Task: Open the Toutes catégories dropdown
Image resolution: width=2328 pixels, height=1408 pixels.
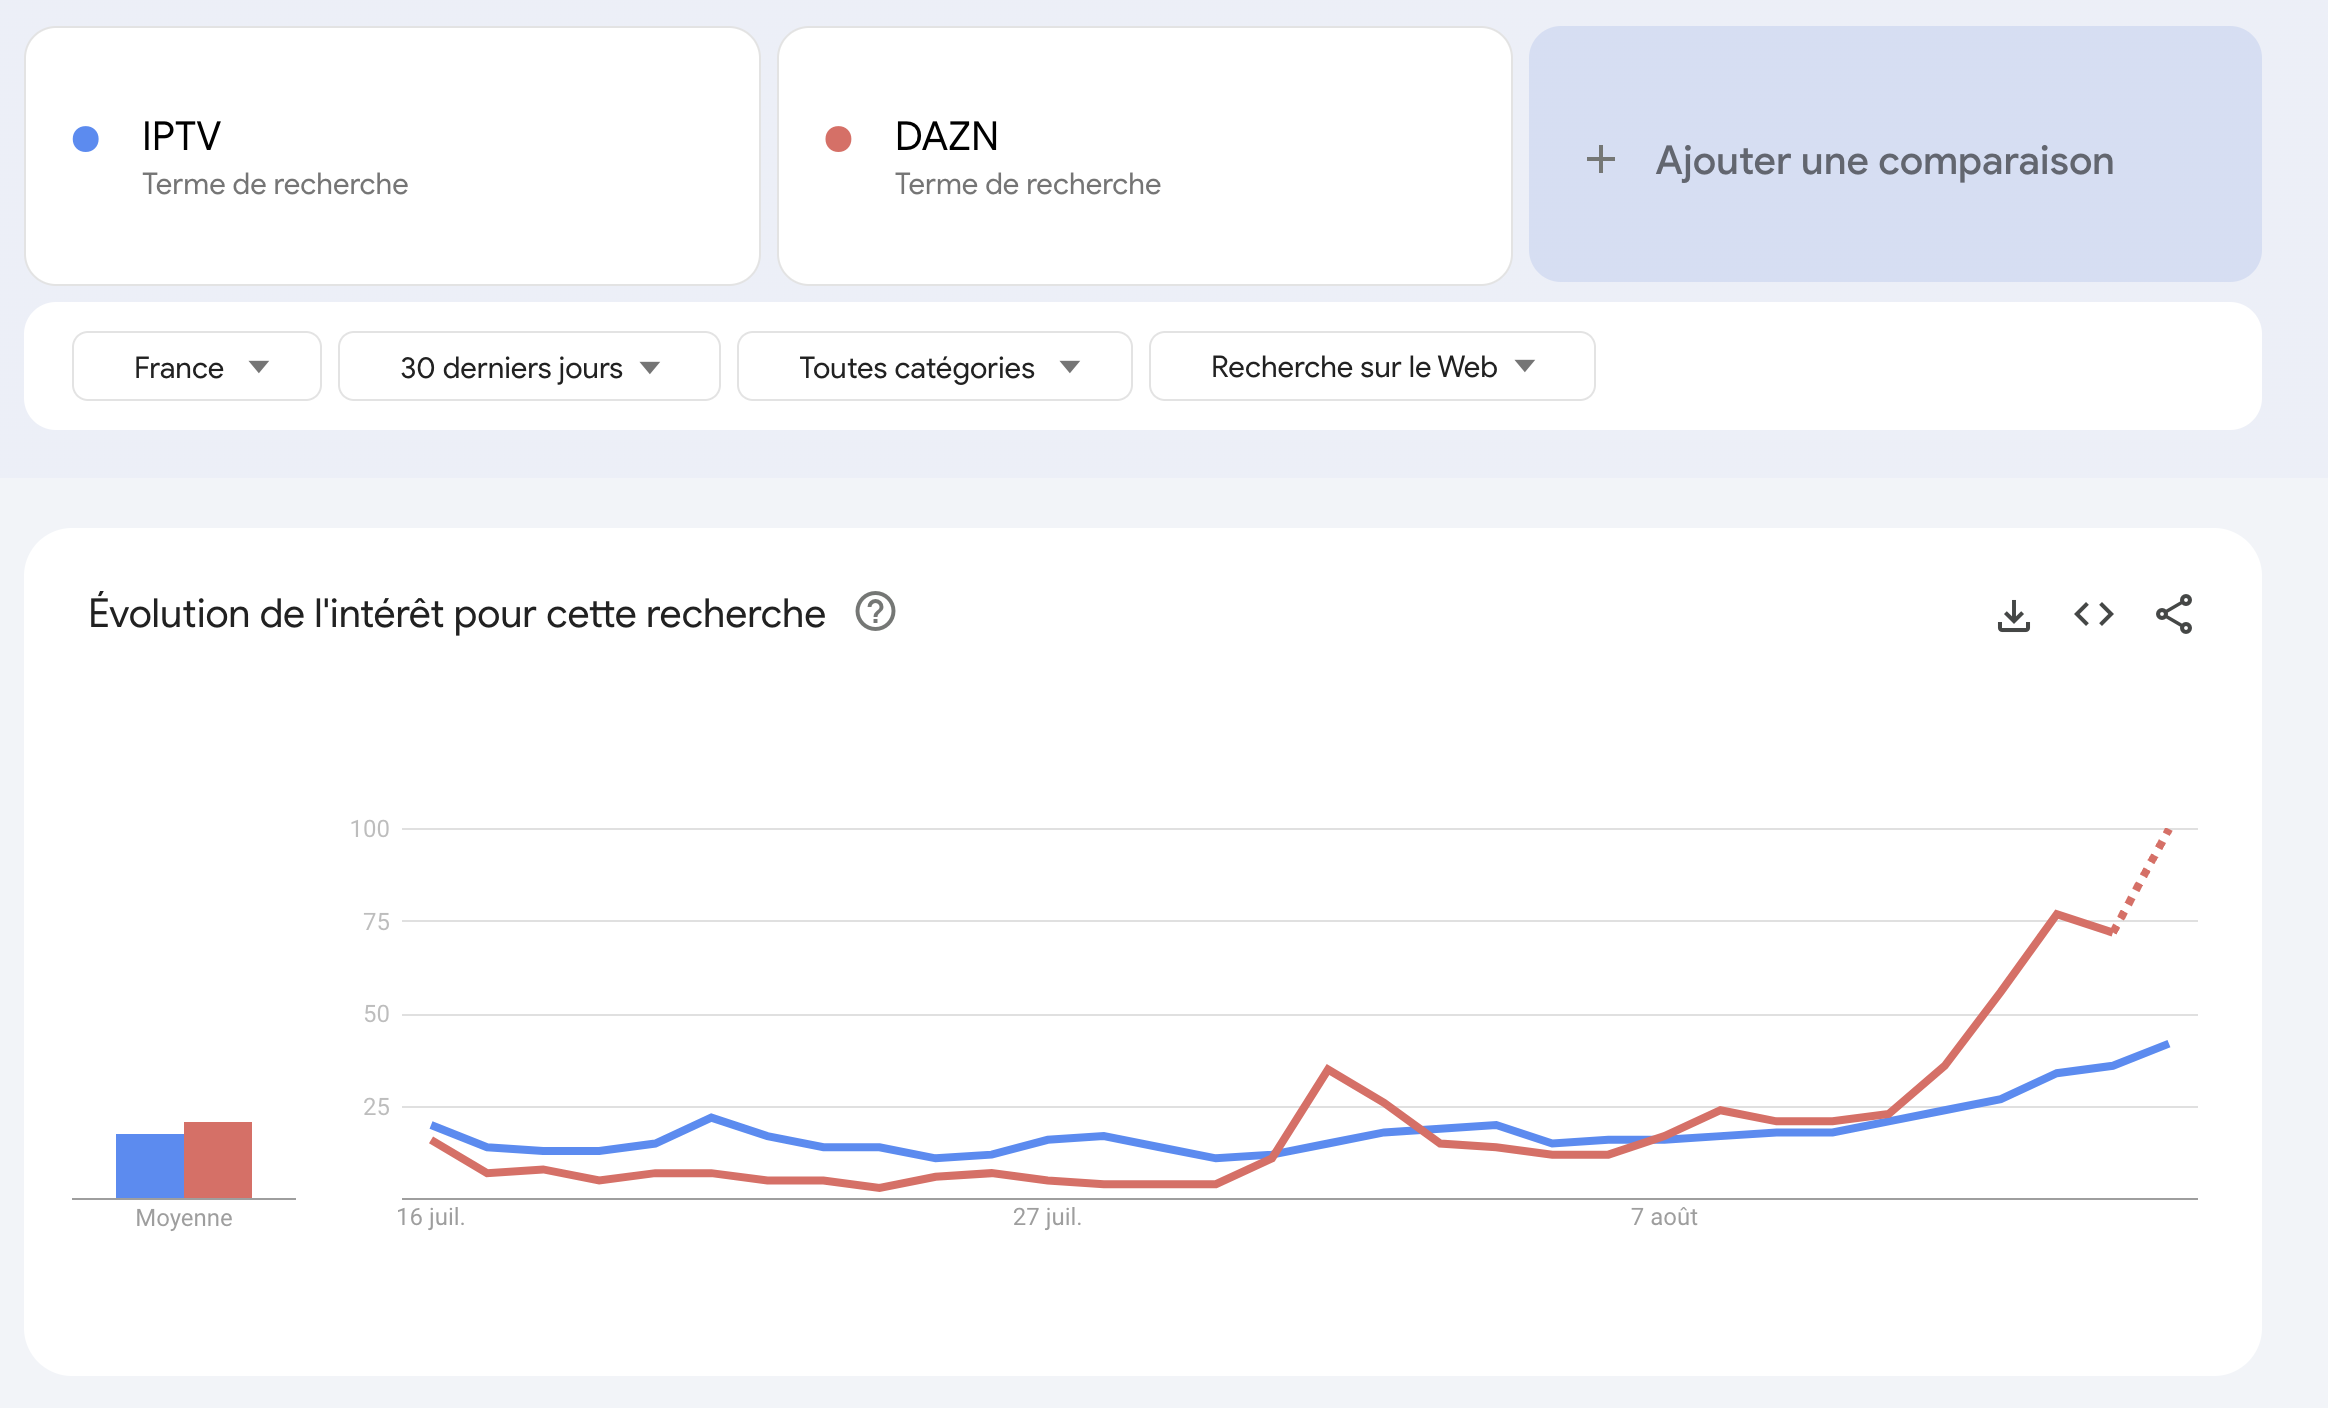Action: point(935,367)
